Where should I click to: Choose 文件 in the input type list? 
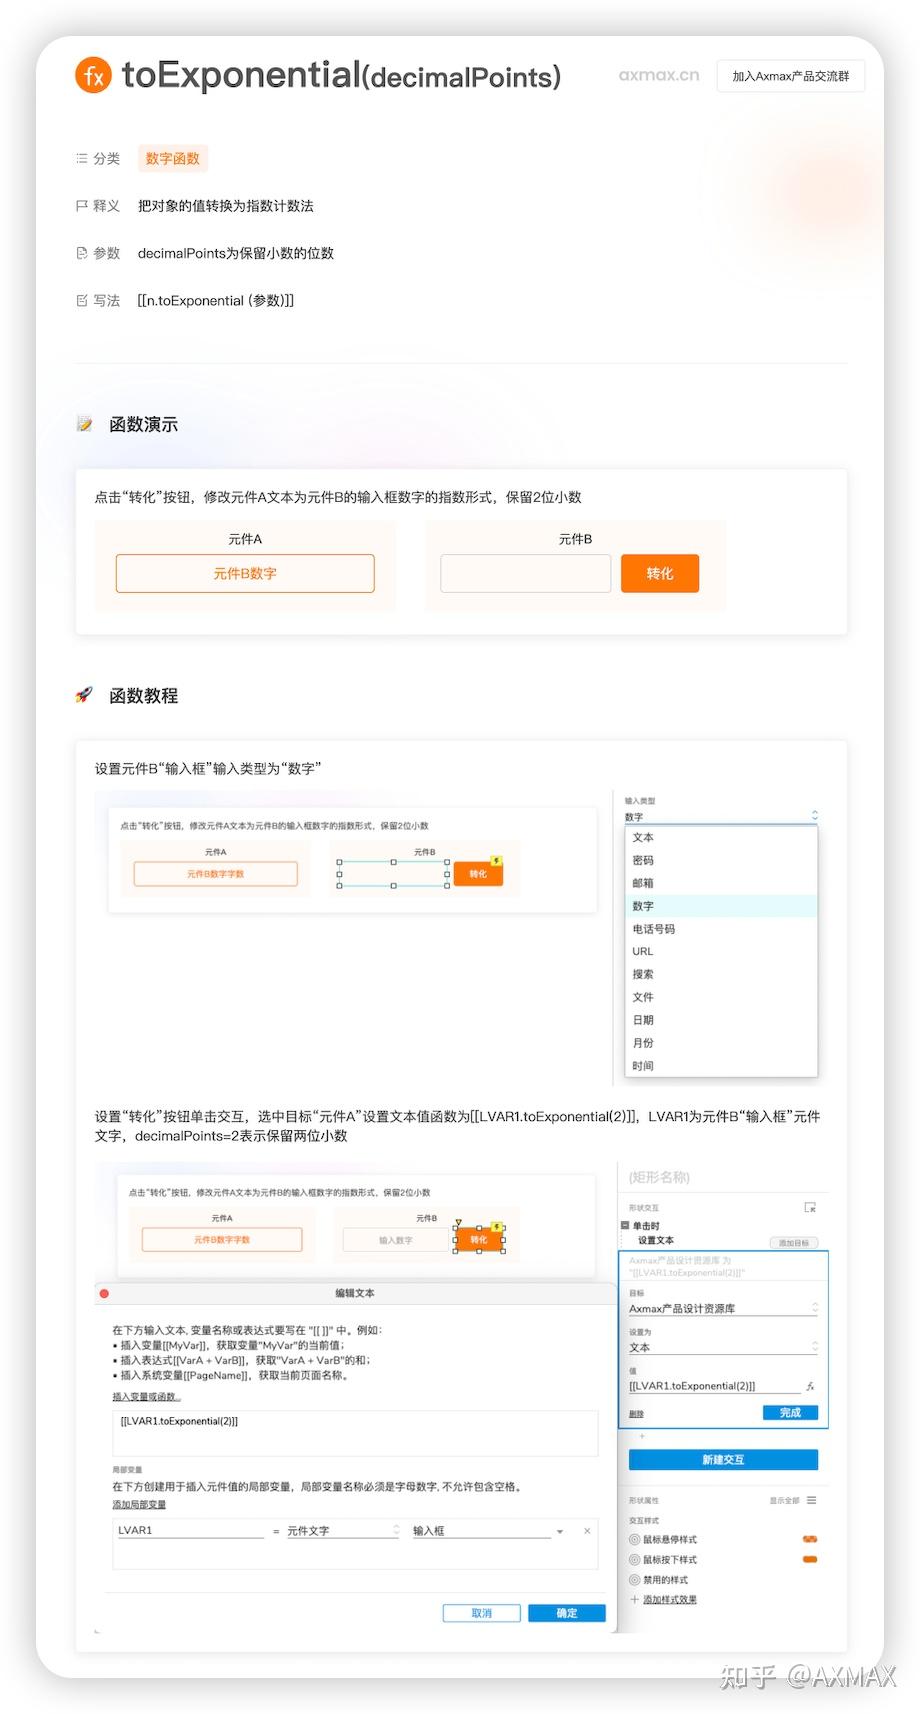click(721, 997)
